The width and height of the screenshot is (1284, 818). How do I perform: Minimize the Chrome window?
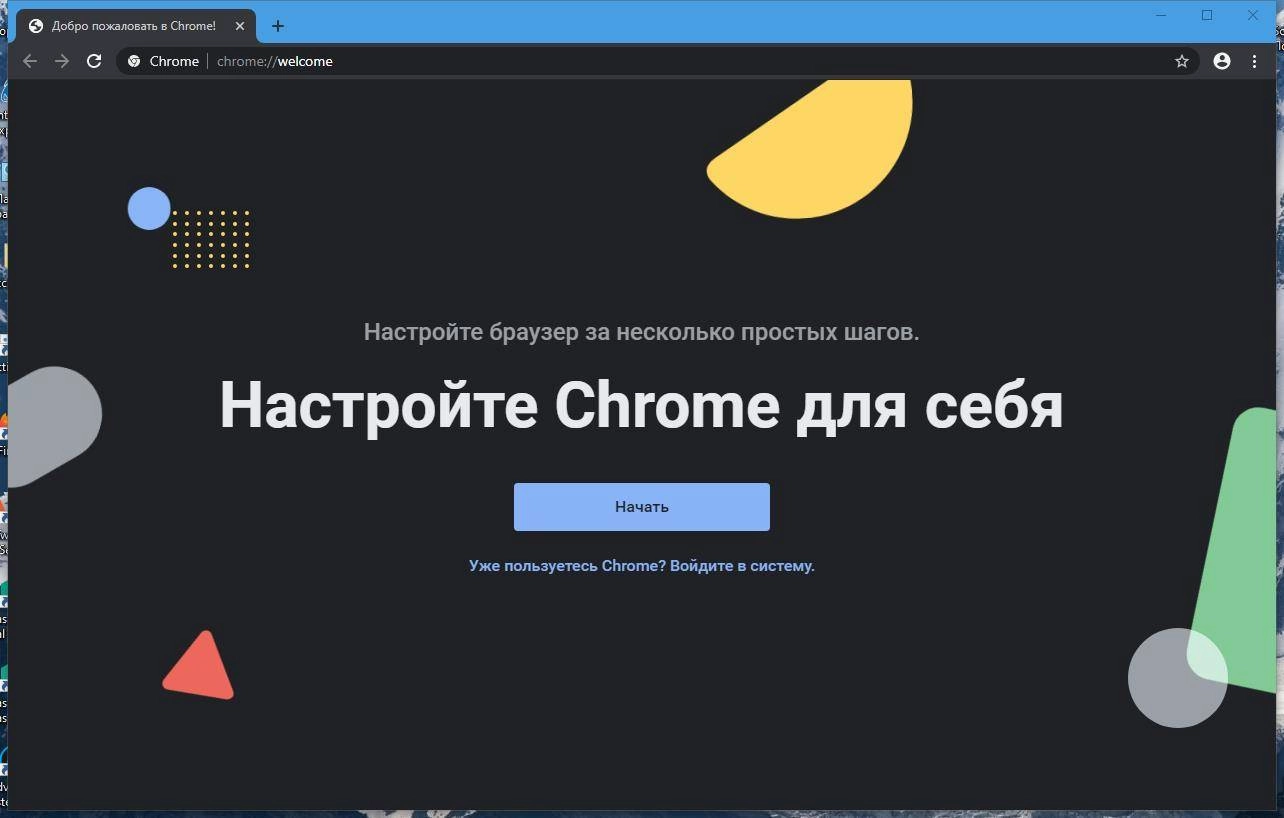pyautogui.click(x=1161, y=15)
